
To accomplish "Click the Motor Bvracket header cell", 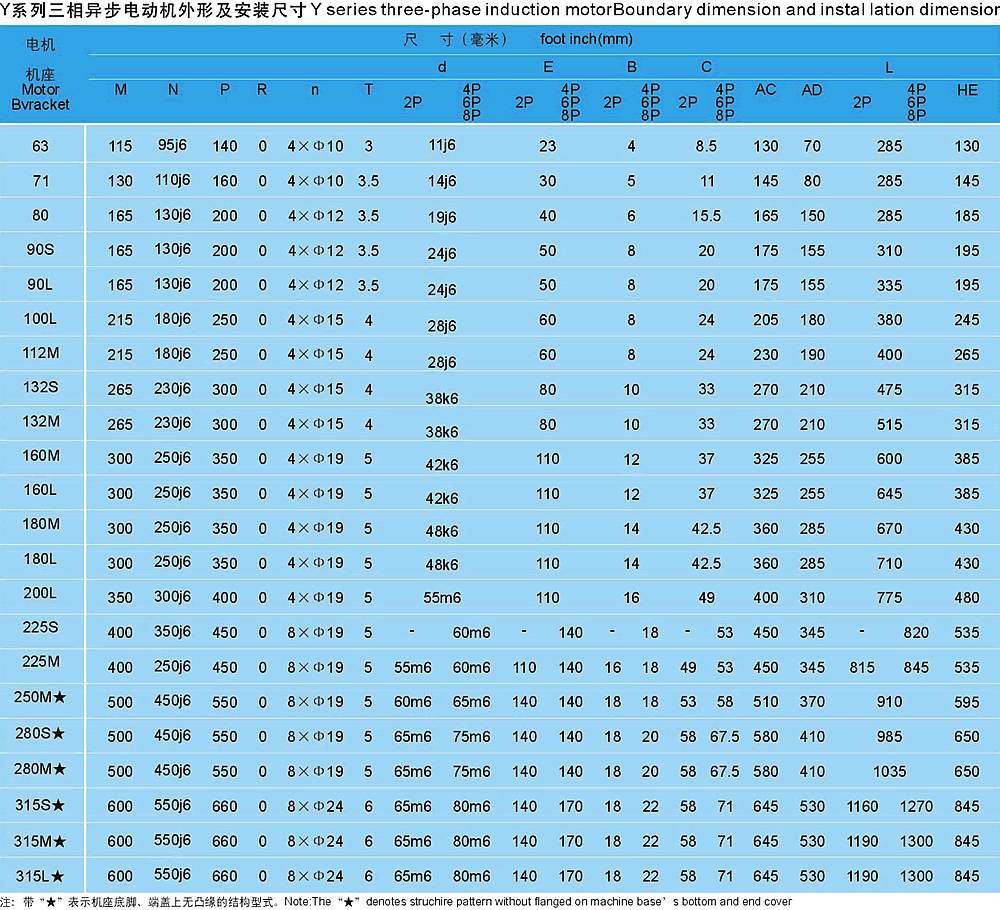I will click(x=41, y=96).
